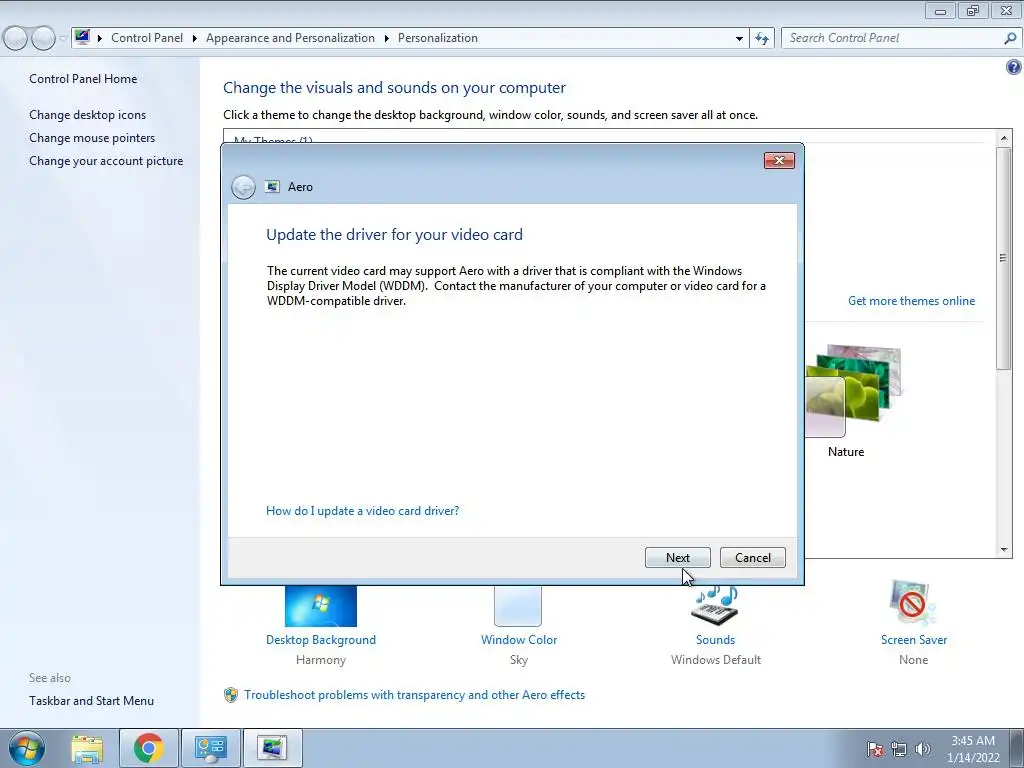
Task: Click the Sounds text link
Action: tap(715, 640)
